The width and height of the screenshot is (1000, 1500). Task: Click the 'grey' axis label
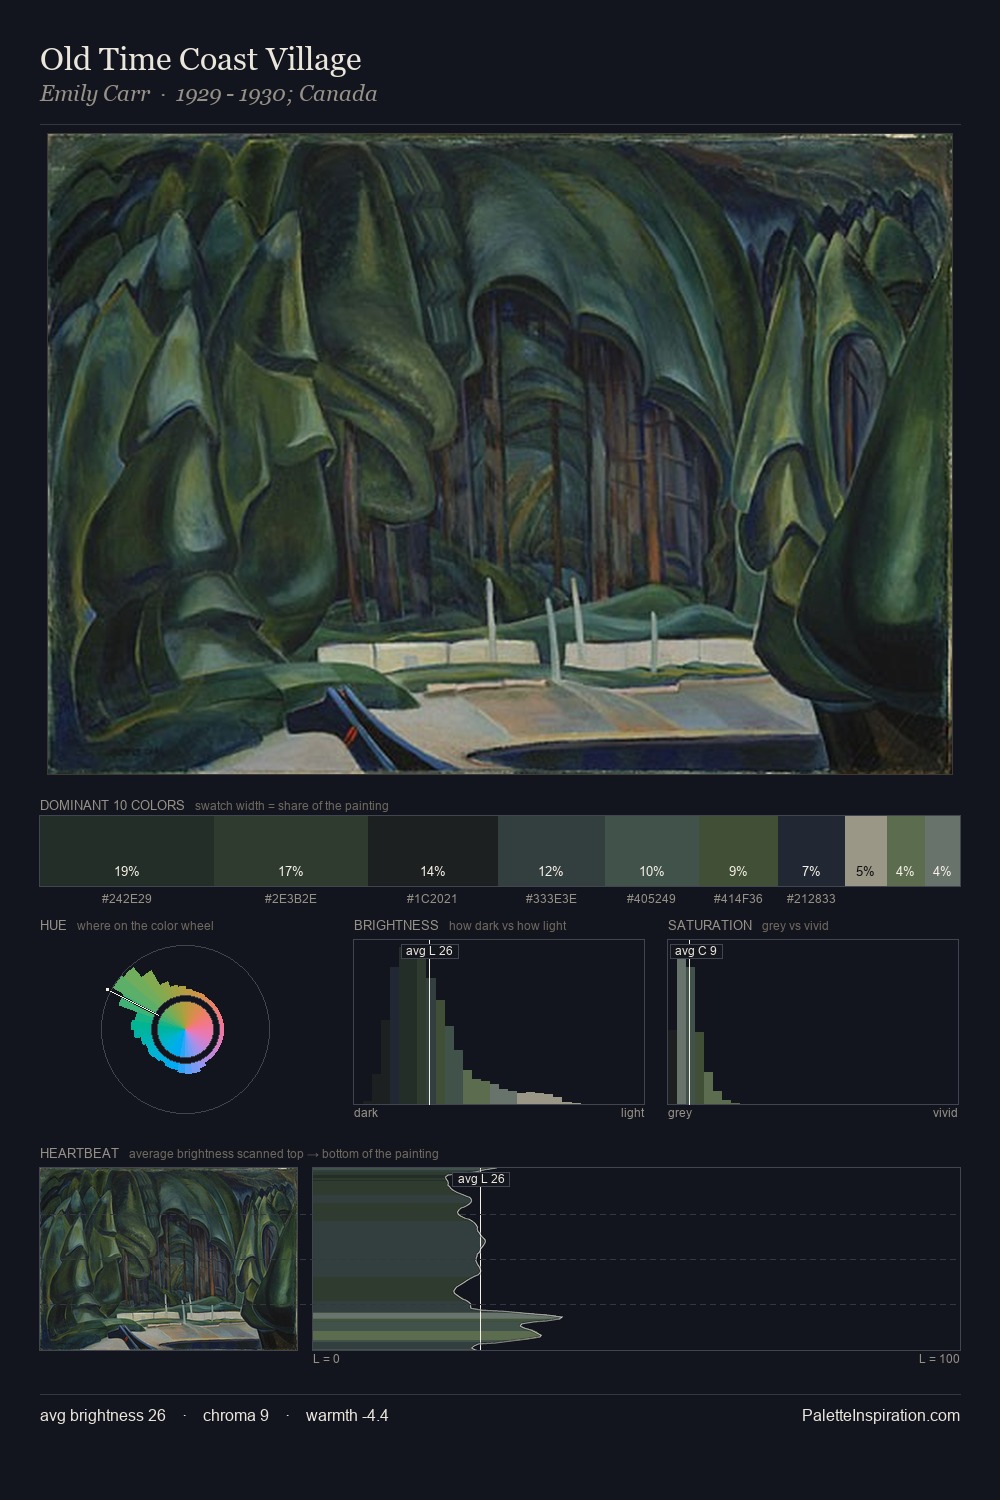680,1113
